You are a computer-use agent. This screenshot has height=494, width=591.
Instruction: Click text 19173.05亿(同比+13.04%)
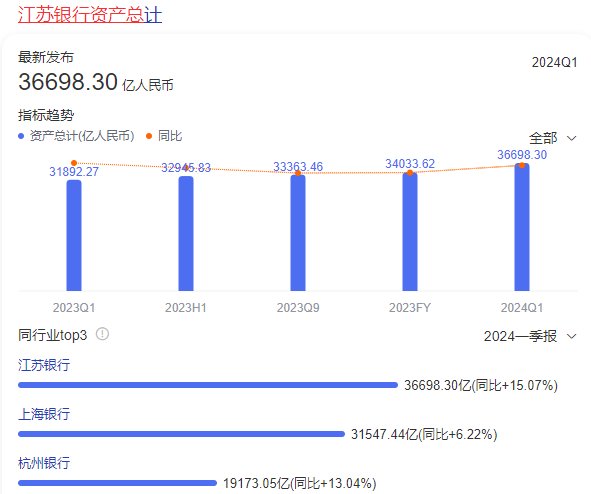300,483
